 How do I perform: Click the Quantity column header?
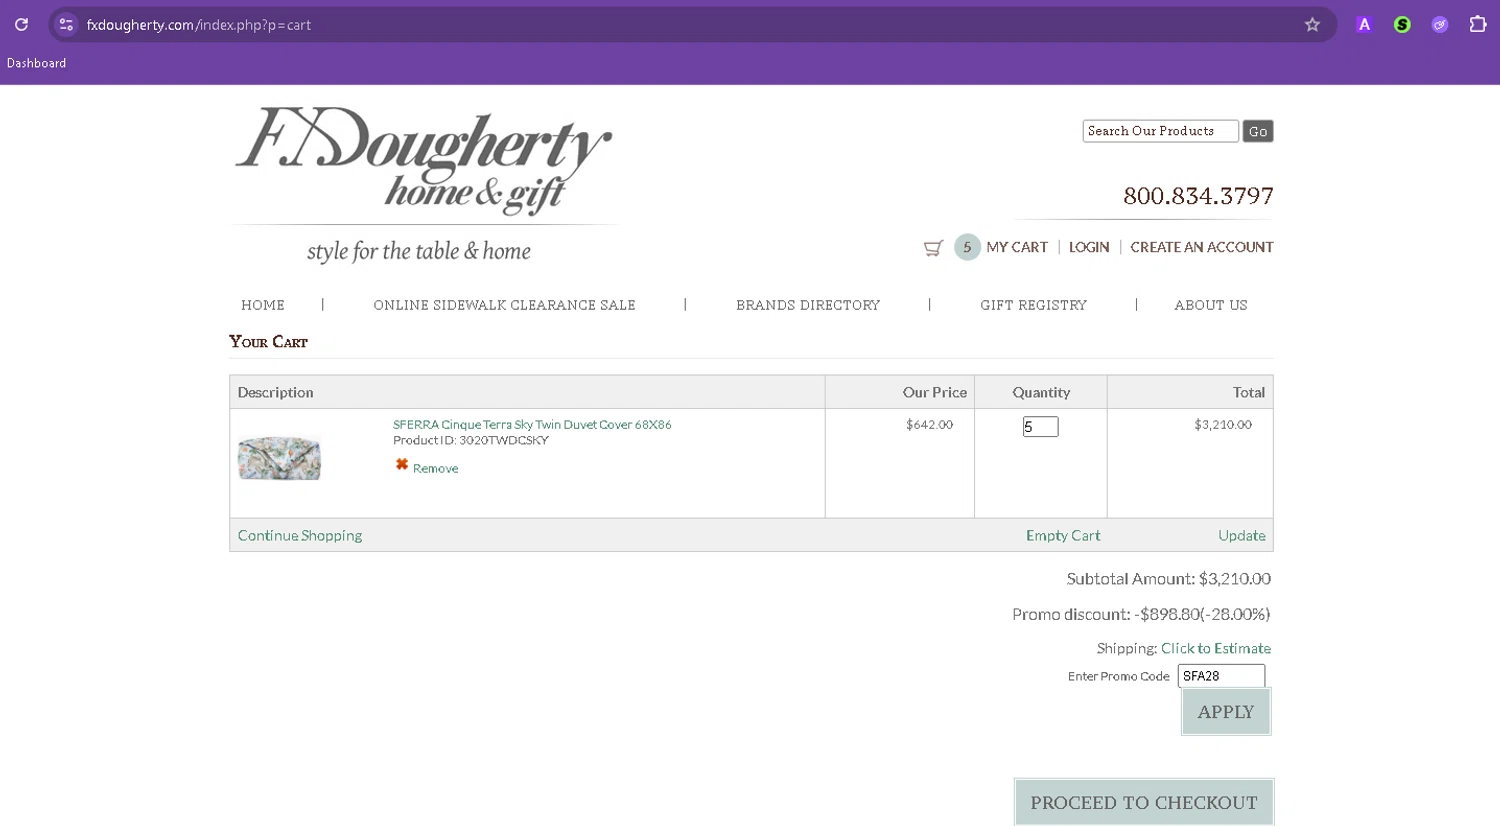coord(1041,392)
